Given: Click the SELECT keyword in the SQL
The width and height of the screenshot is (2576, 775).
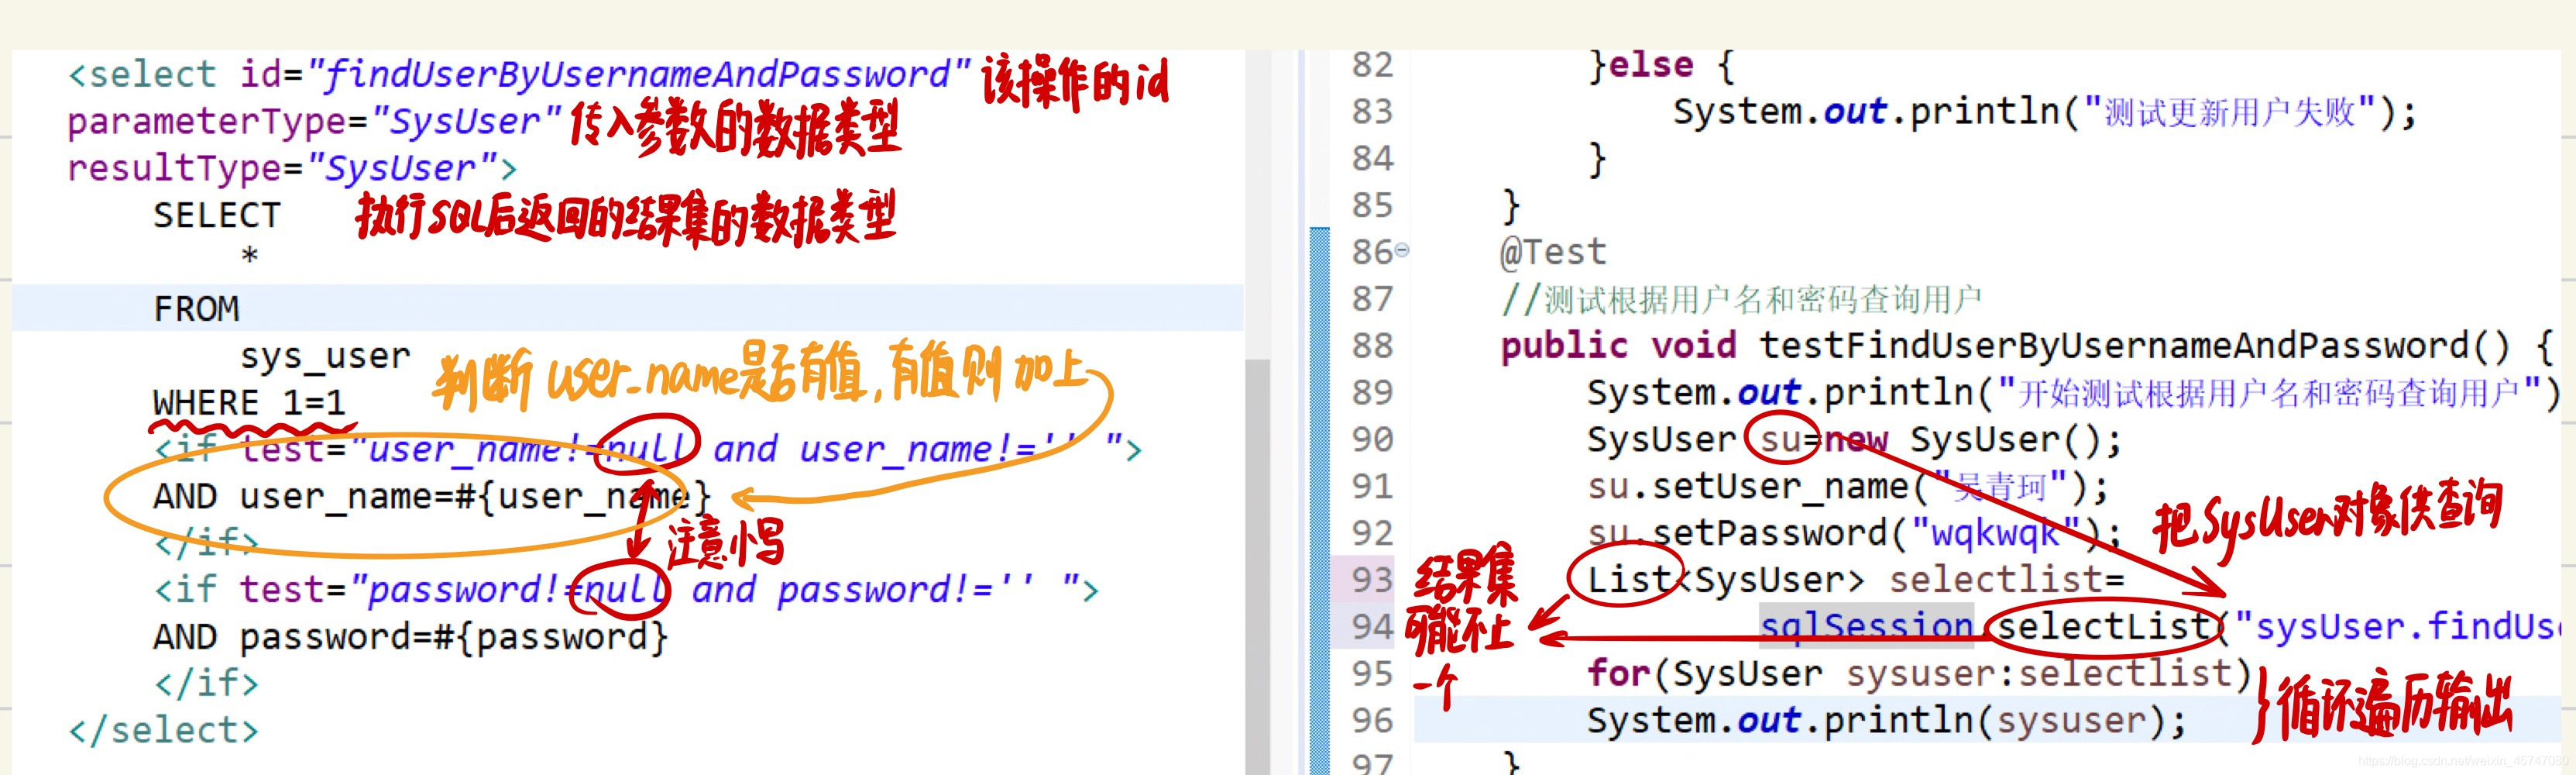Looking at the screenshot, I should pyautogui.click(x=217, y=215).
